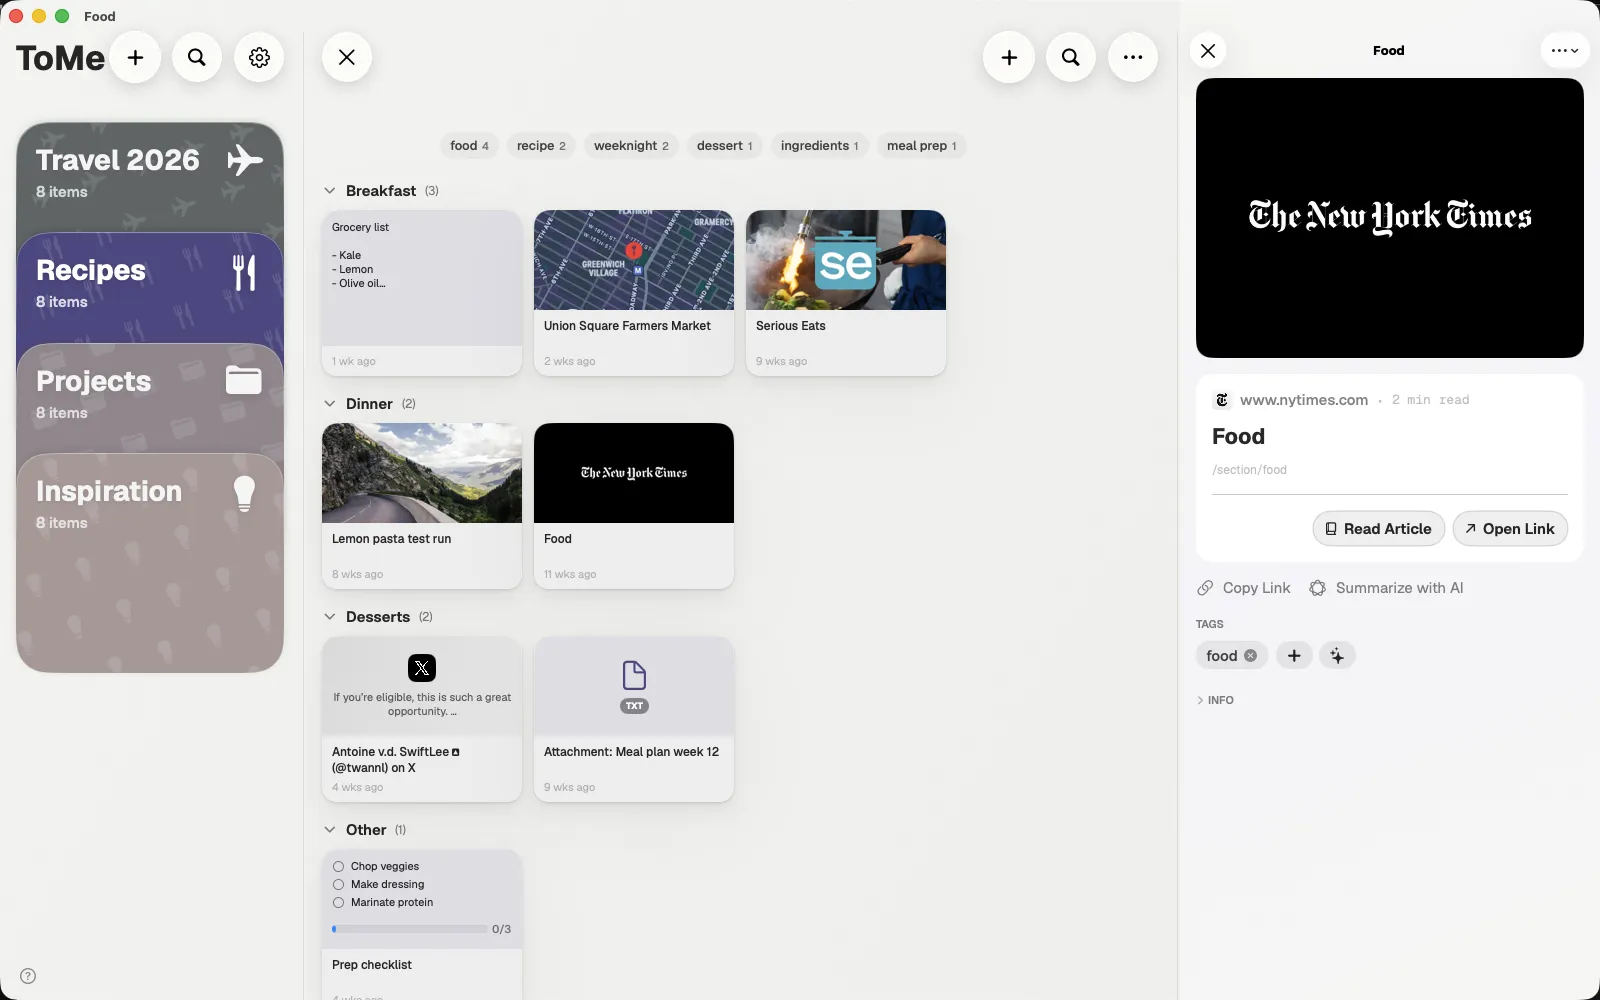The height and width of the screenshot is (1000, 1600).
Task: Collapse the Breakfast section
Action: pos(329,191)
